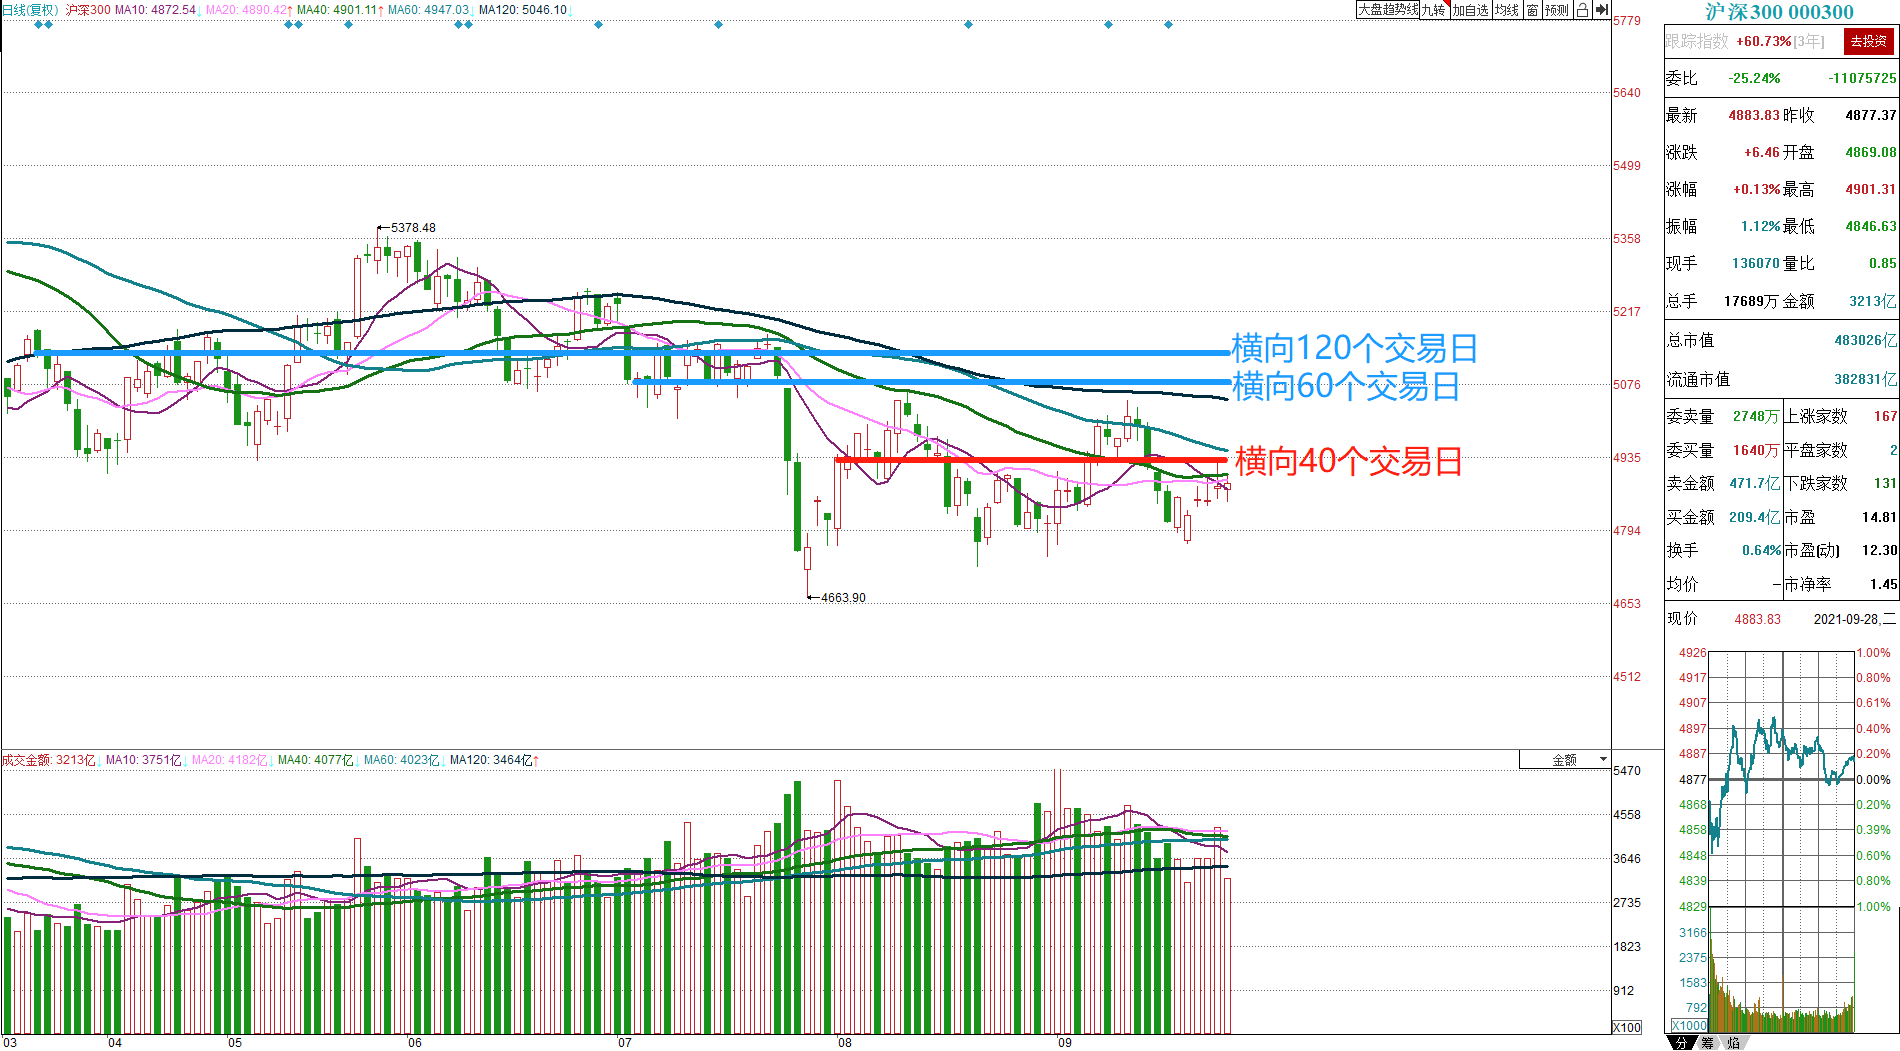Click the X1000 scale label in mini chart
Image resolution: width=1900 pixels, height=1051 pixels.
(x=1690, y=1025)
